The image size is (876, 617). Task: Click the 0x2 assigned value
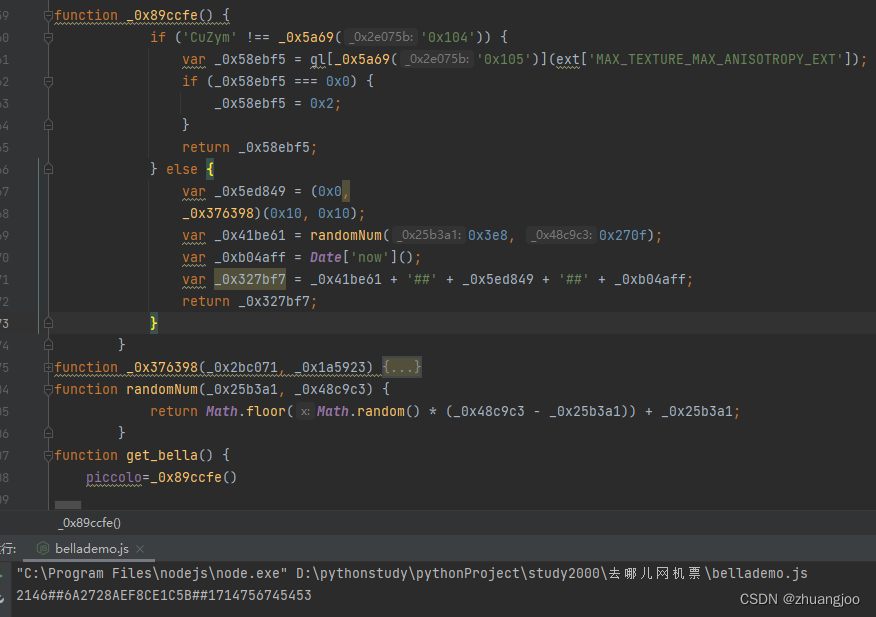click(322, 103)
